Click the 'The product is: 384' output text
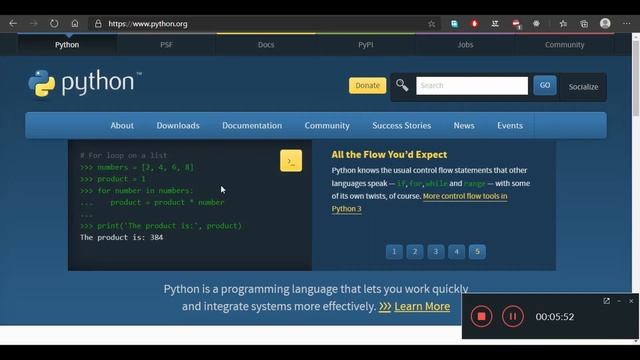Image resolution: width=640 pixels, height=360 pixels. [122, 237]
